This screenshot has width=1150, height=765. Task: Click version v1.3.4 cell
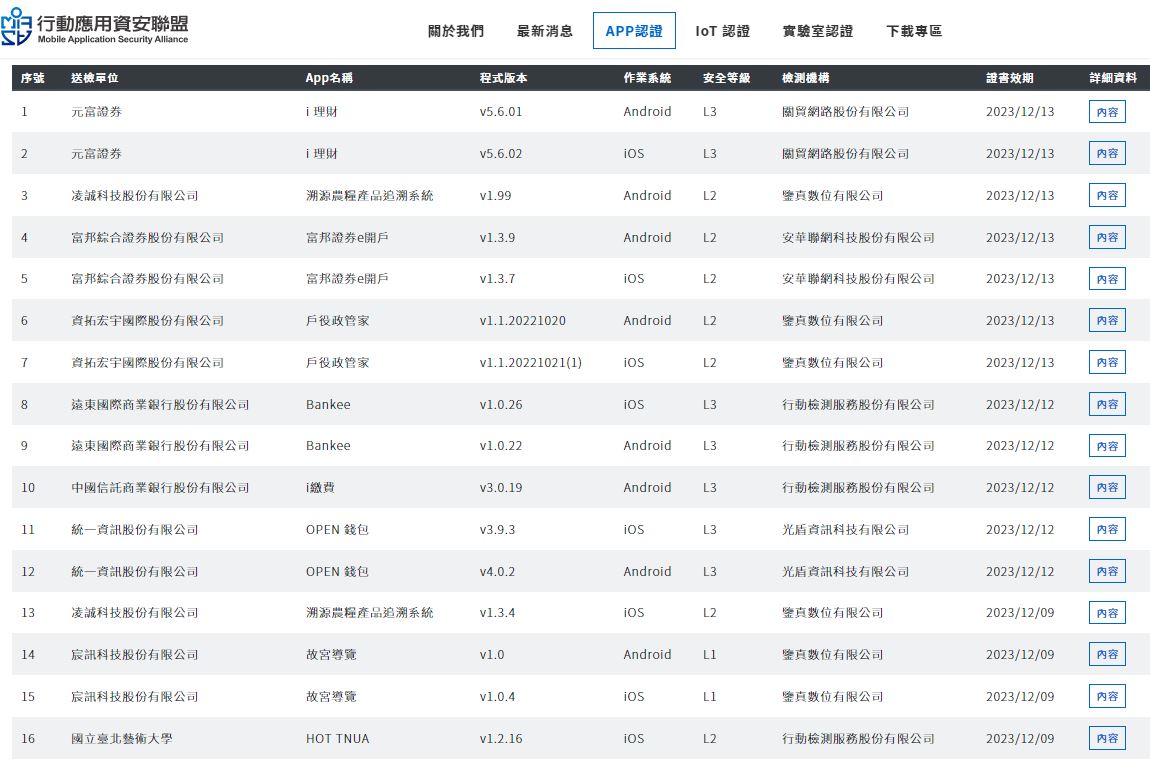[x=497, y=612]
